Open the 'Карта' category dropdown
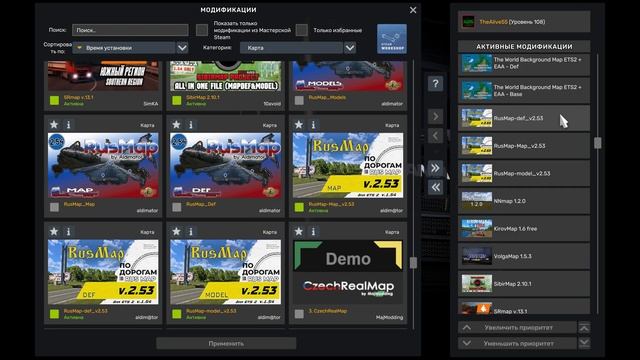This screenshot has width=640, height=360. pos(298,48)
